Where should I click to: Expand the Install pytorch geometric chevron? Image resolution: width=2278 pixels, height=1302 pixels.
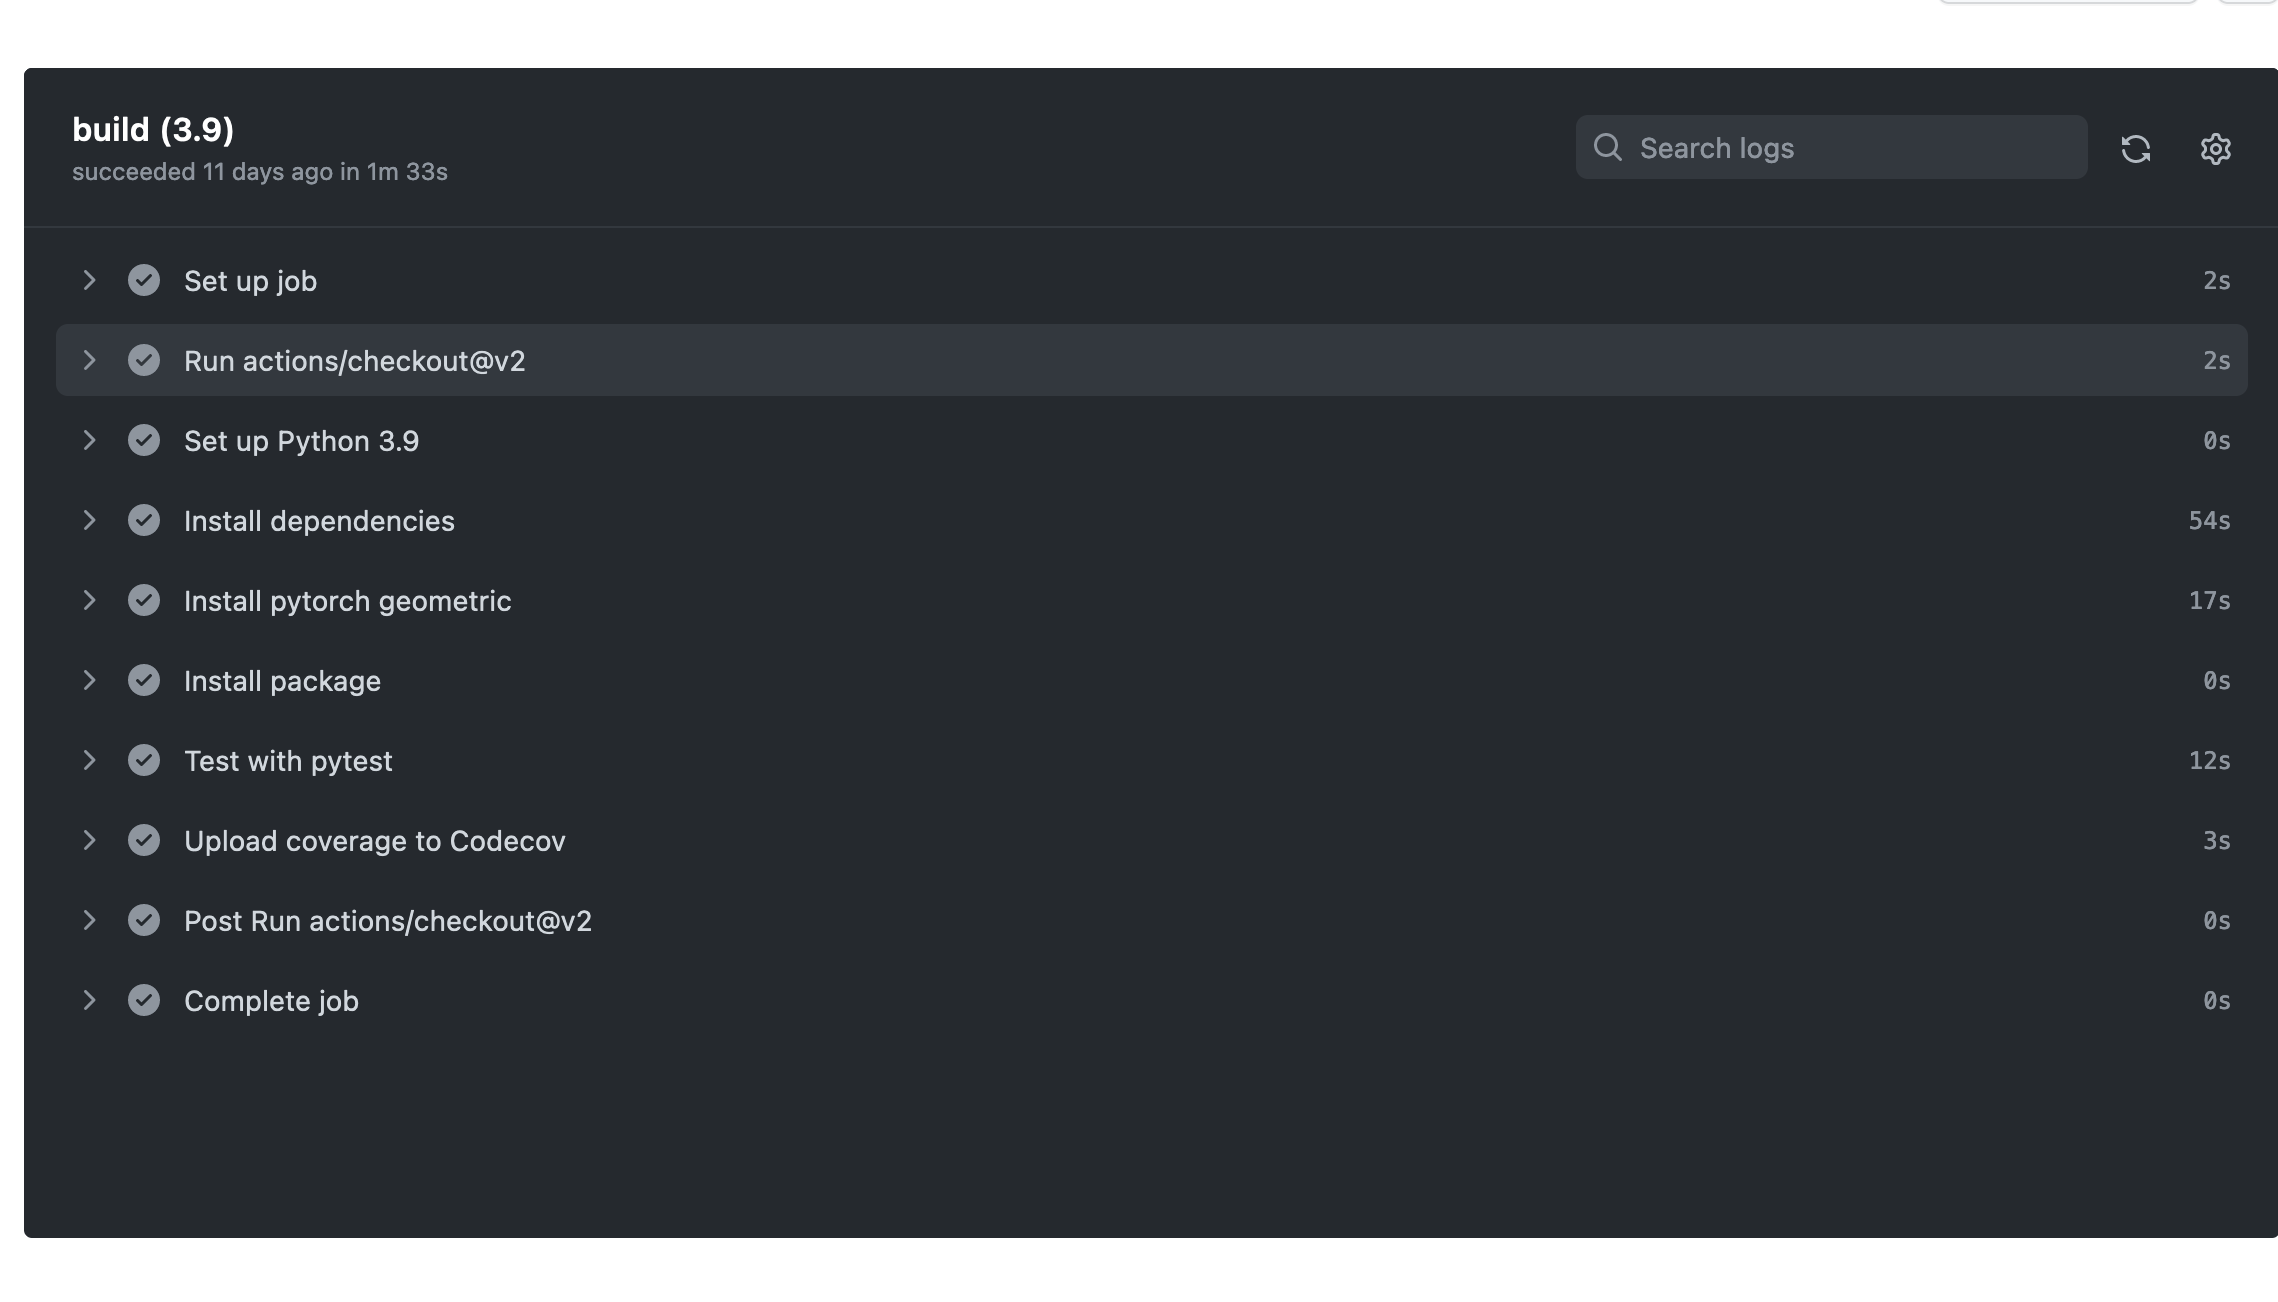click(89, 600)
